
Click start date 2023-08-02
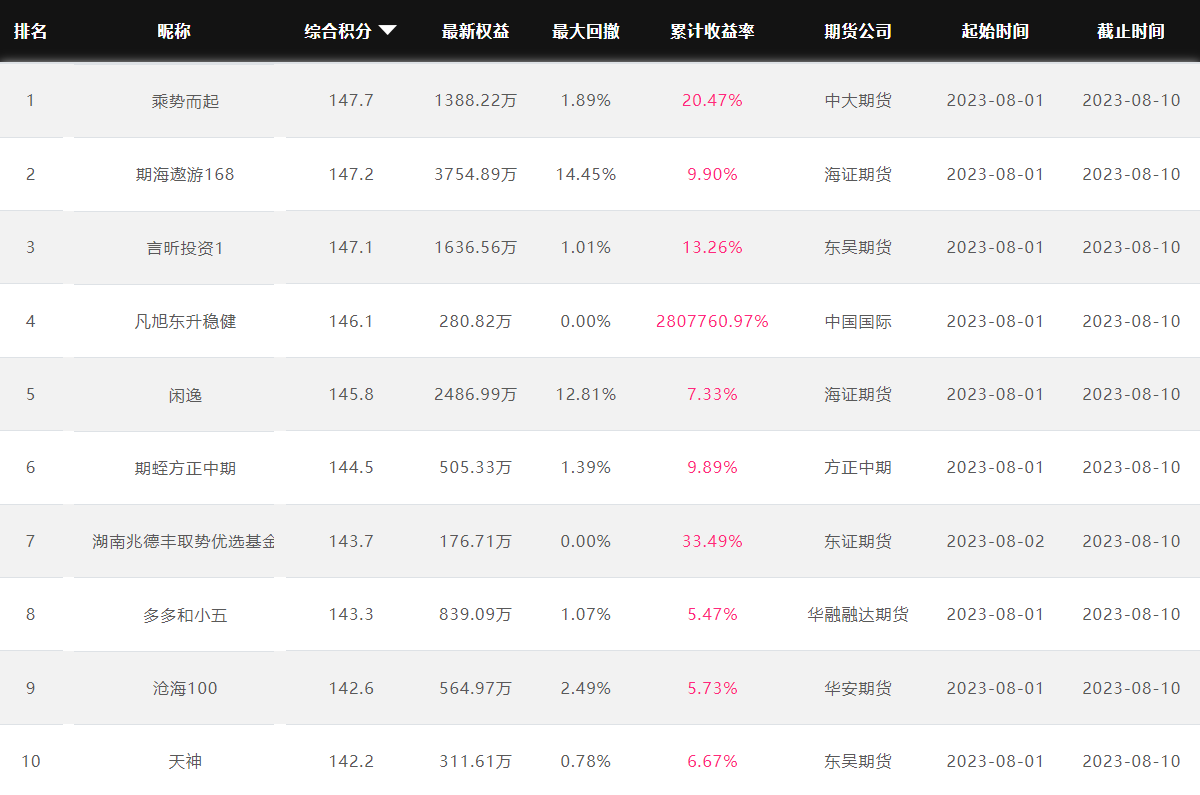pyautogui.click(x=995, y=541)
